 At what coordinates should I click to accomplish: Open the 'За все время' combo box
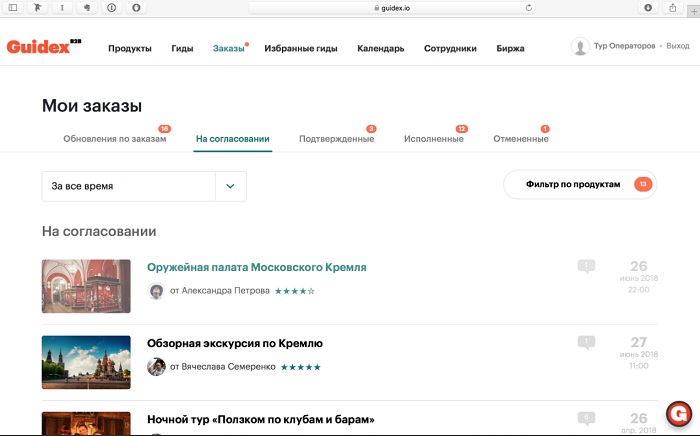[x=129, y=186]
